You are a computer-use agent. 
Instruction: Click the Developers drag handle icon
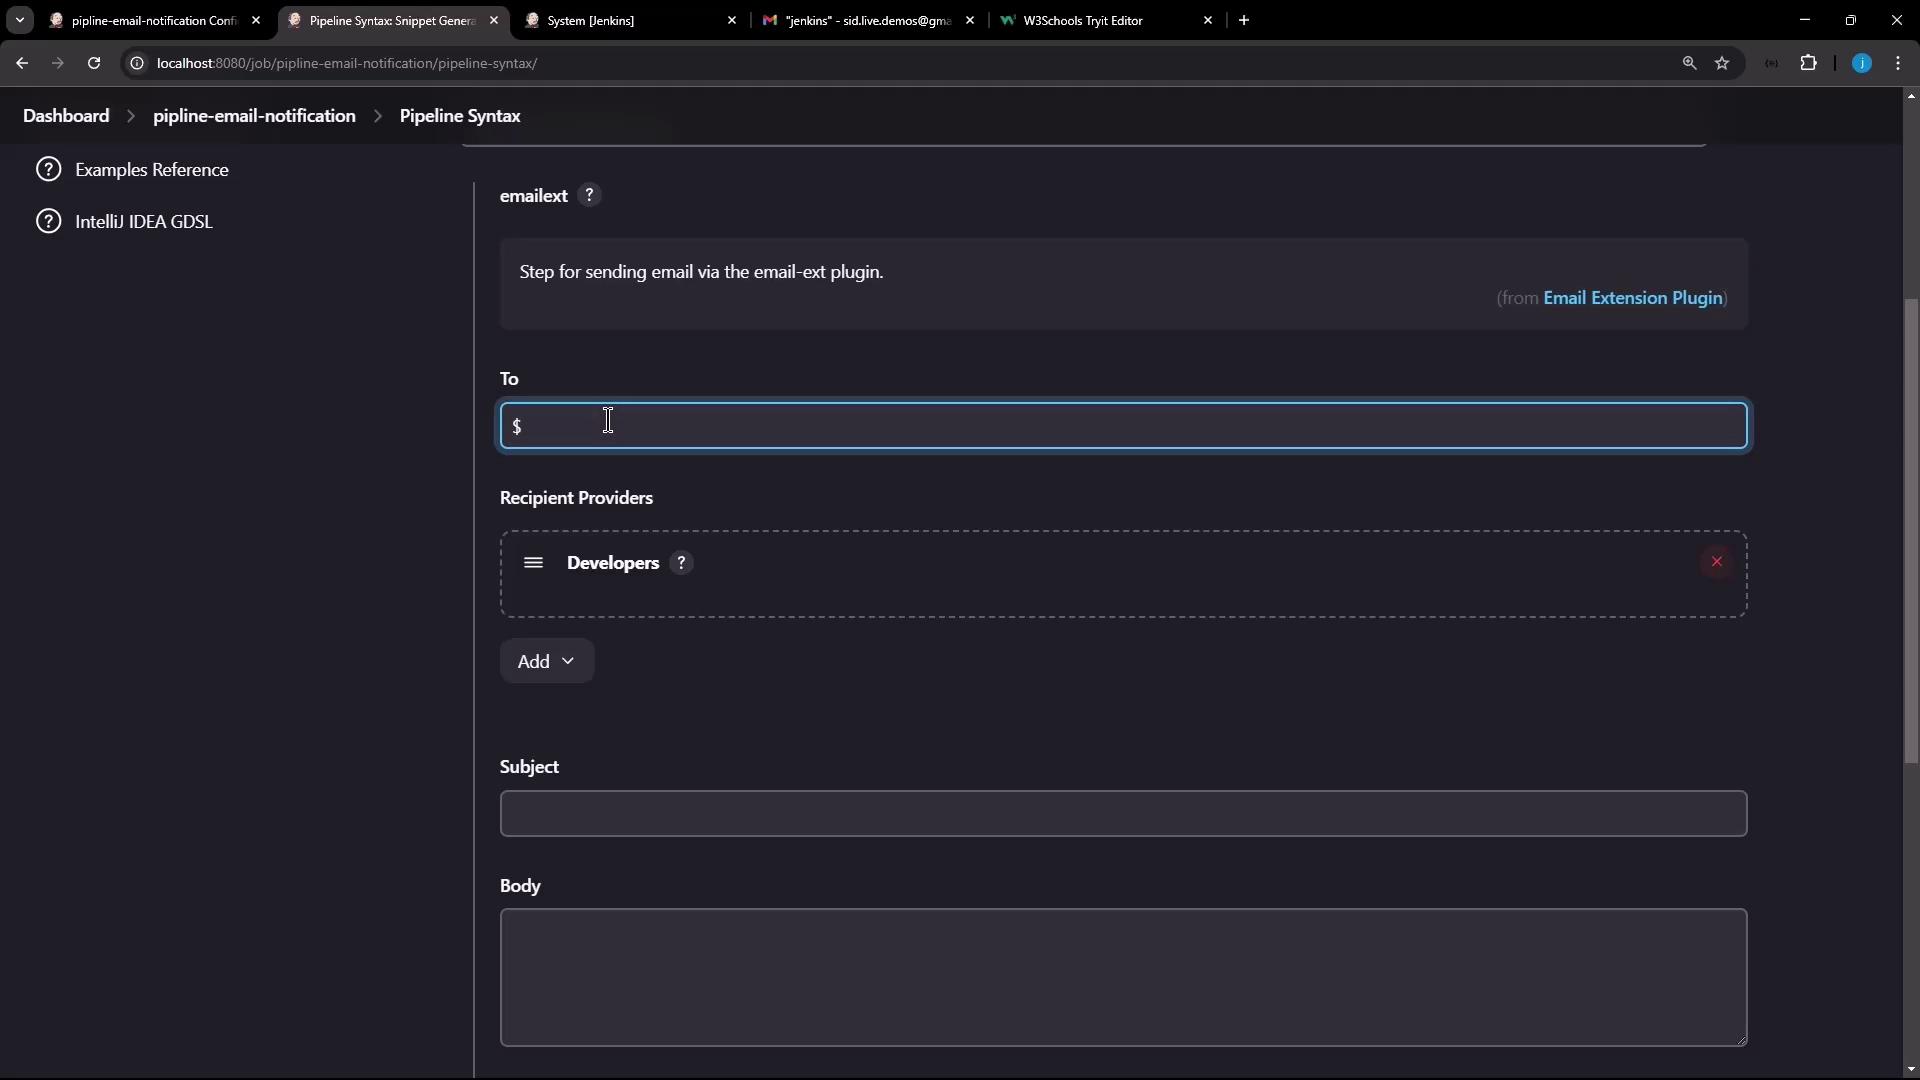tap(533, 563)
